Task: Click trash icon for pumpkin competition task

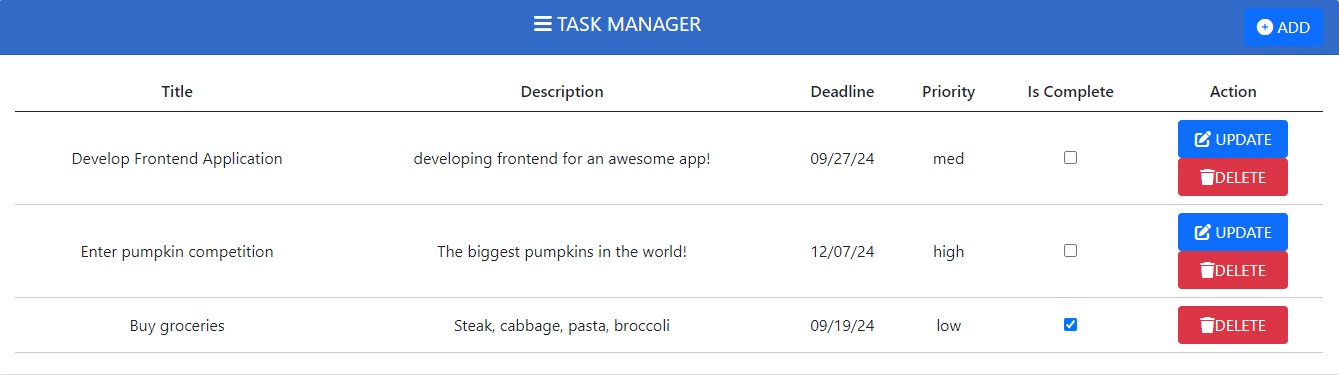Action: click(1207, 270)
